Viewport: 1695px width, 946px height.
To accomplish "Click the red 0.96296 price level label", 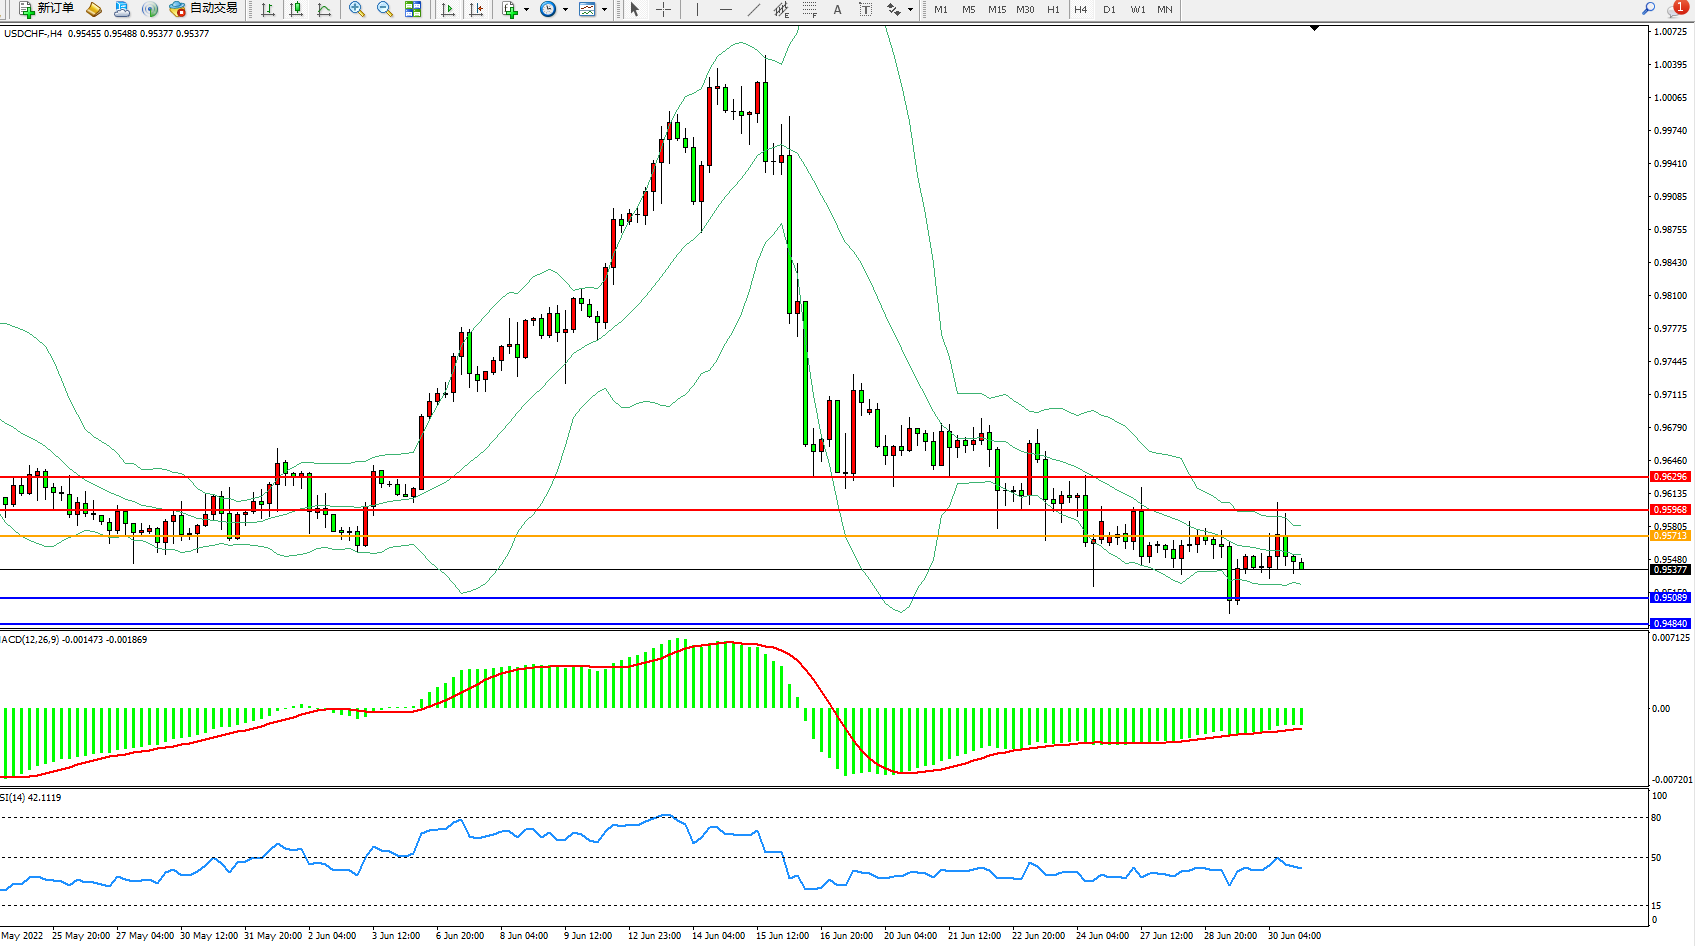I will click(1669, 477).
